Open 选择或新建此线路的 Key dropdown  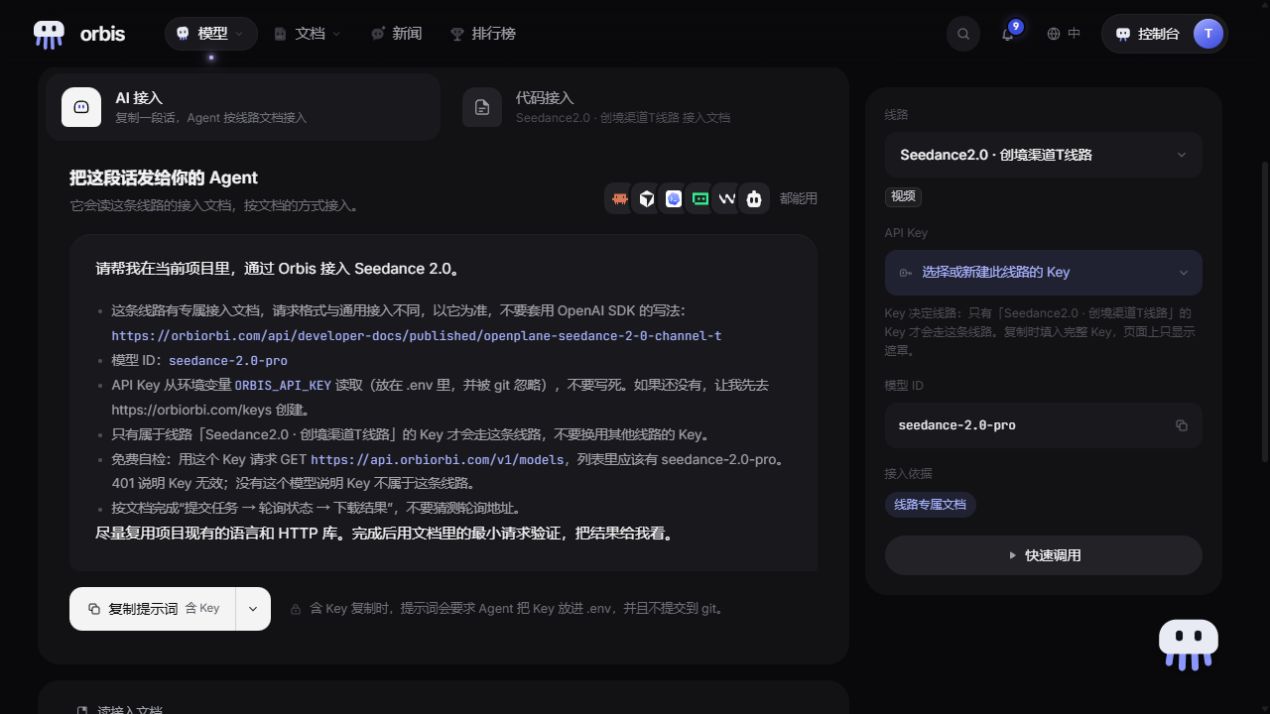point(1043,272)
